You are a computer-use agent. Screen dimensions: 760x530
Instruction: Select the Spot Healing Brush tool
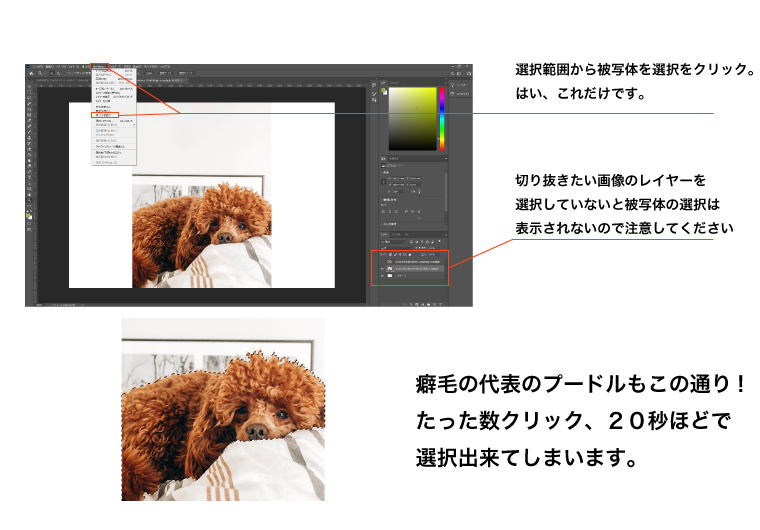(x=29, y=126)
